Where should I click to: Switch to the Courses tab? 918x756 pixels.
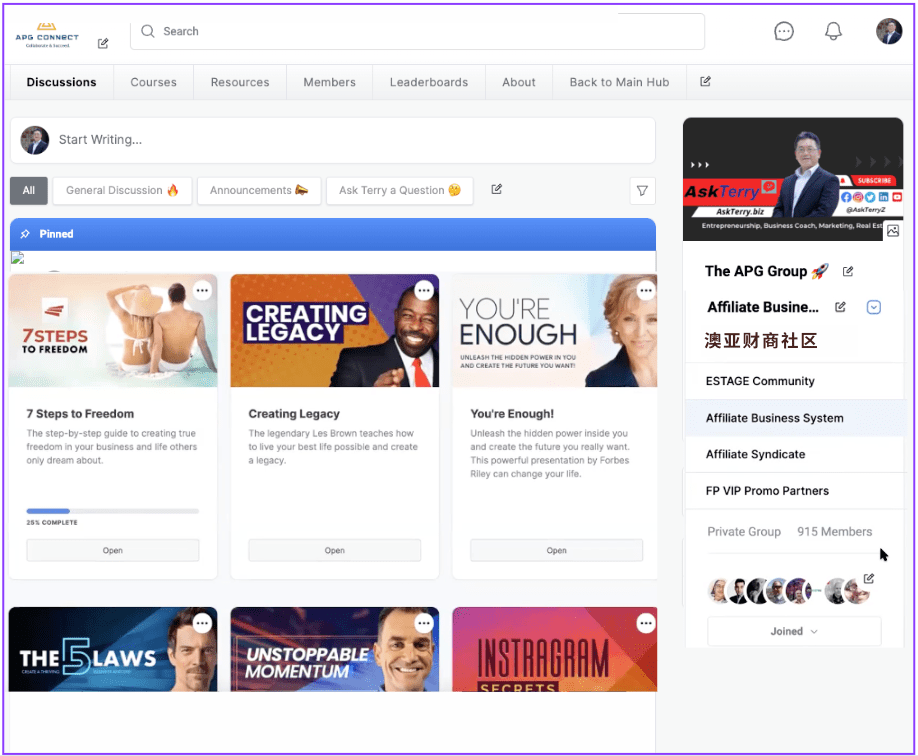pyautogui.click(x=153, y=82)
